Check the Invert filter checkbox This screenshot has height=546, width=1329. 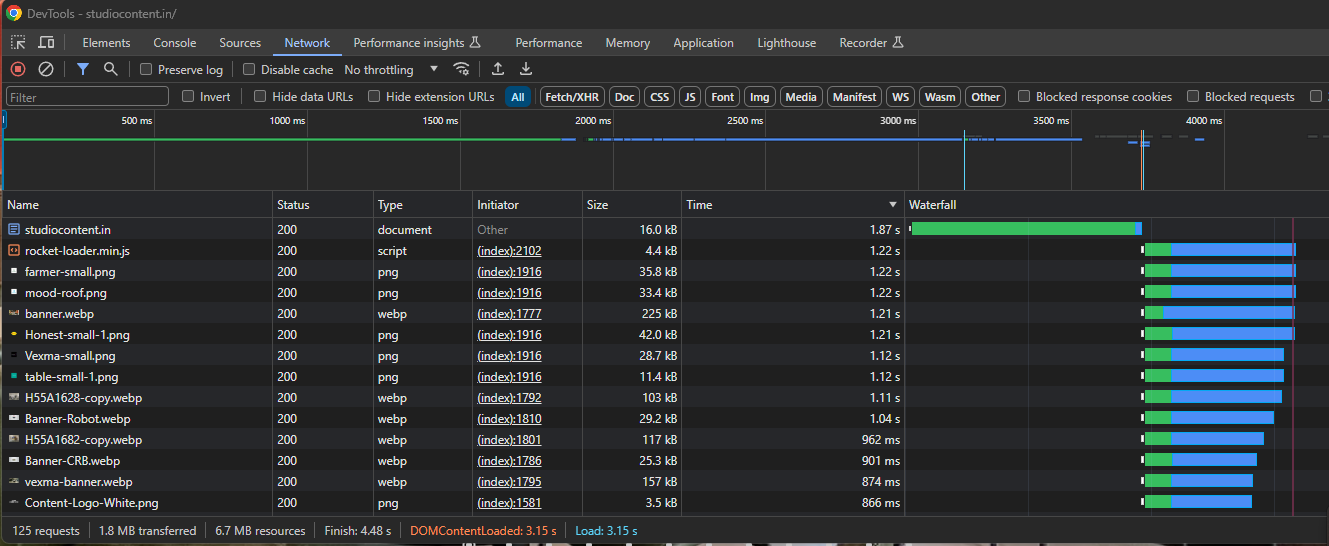(188, 96)
